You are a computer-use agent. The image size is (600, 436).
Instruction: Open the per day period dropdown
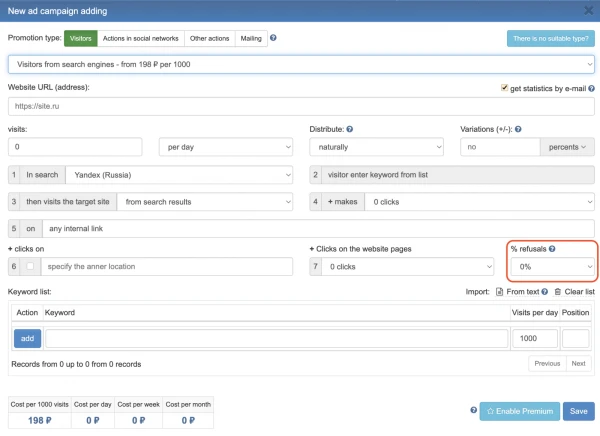click(226, 147)
